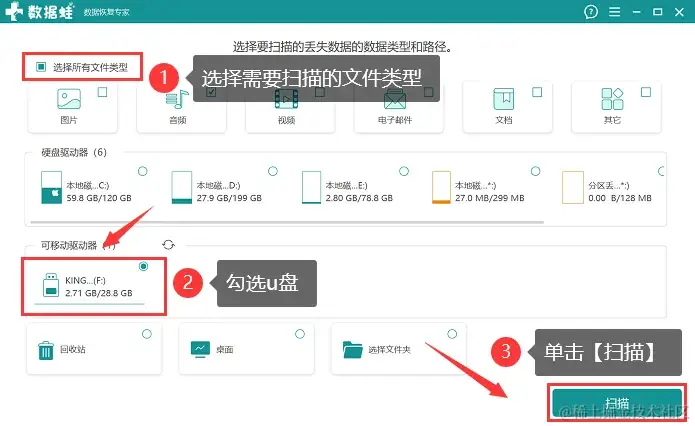Click the 扫描 scan button

pos(617,403)
